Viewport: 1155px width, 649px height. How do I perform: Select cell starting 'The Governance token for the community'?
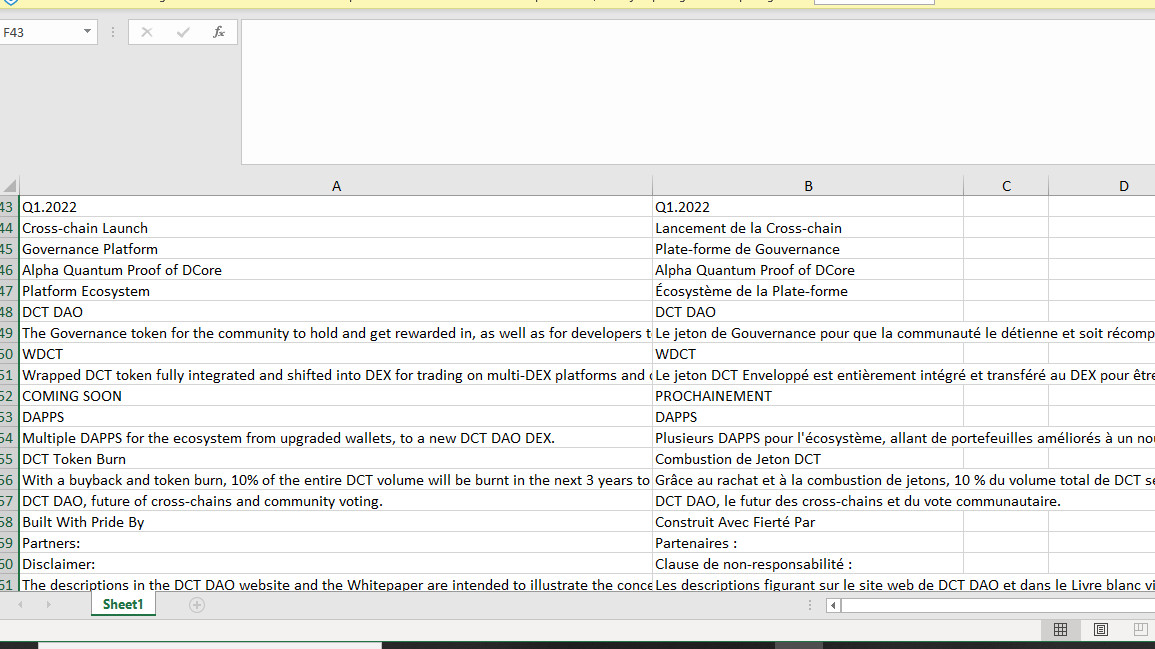336,333
